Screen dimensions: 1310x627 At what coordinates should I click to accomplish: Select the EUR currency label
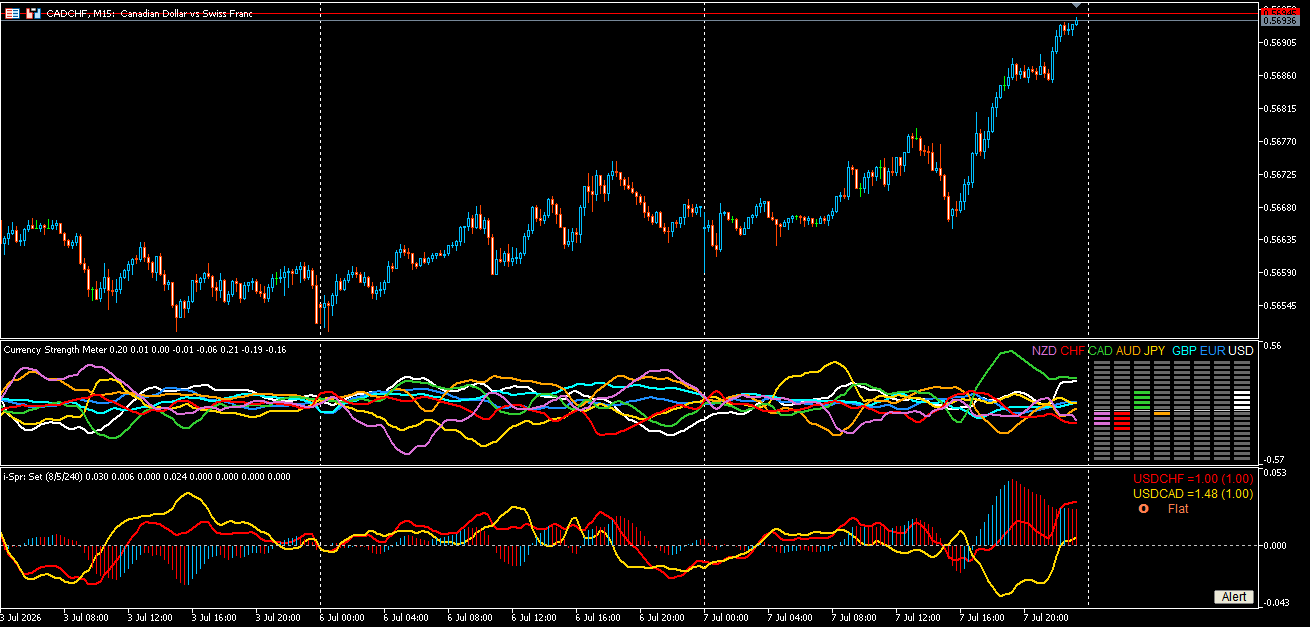pos(1212,351)
